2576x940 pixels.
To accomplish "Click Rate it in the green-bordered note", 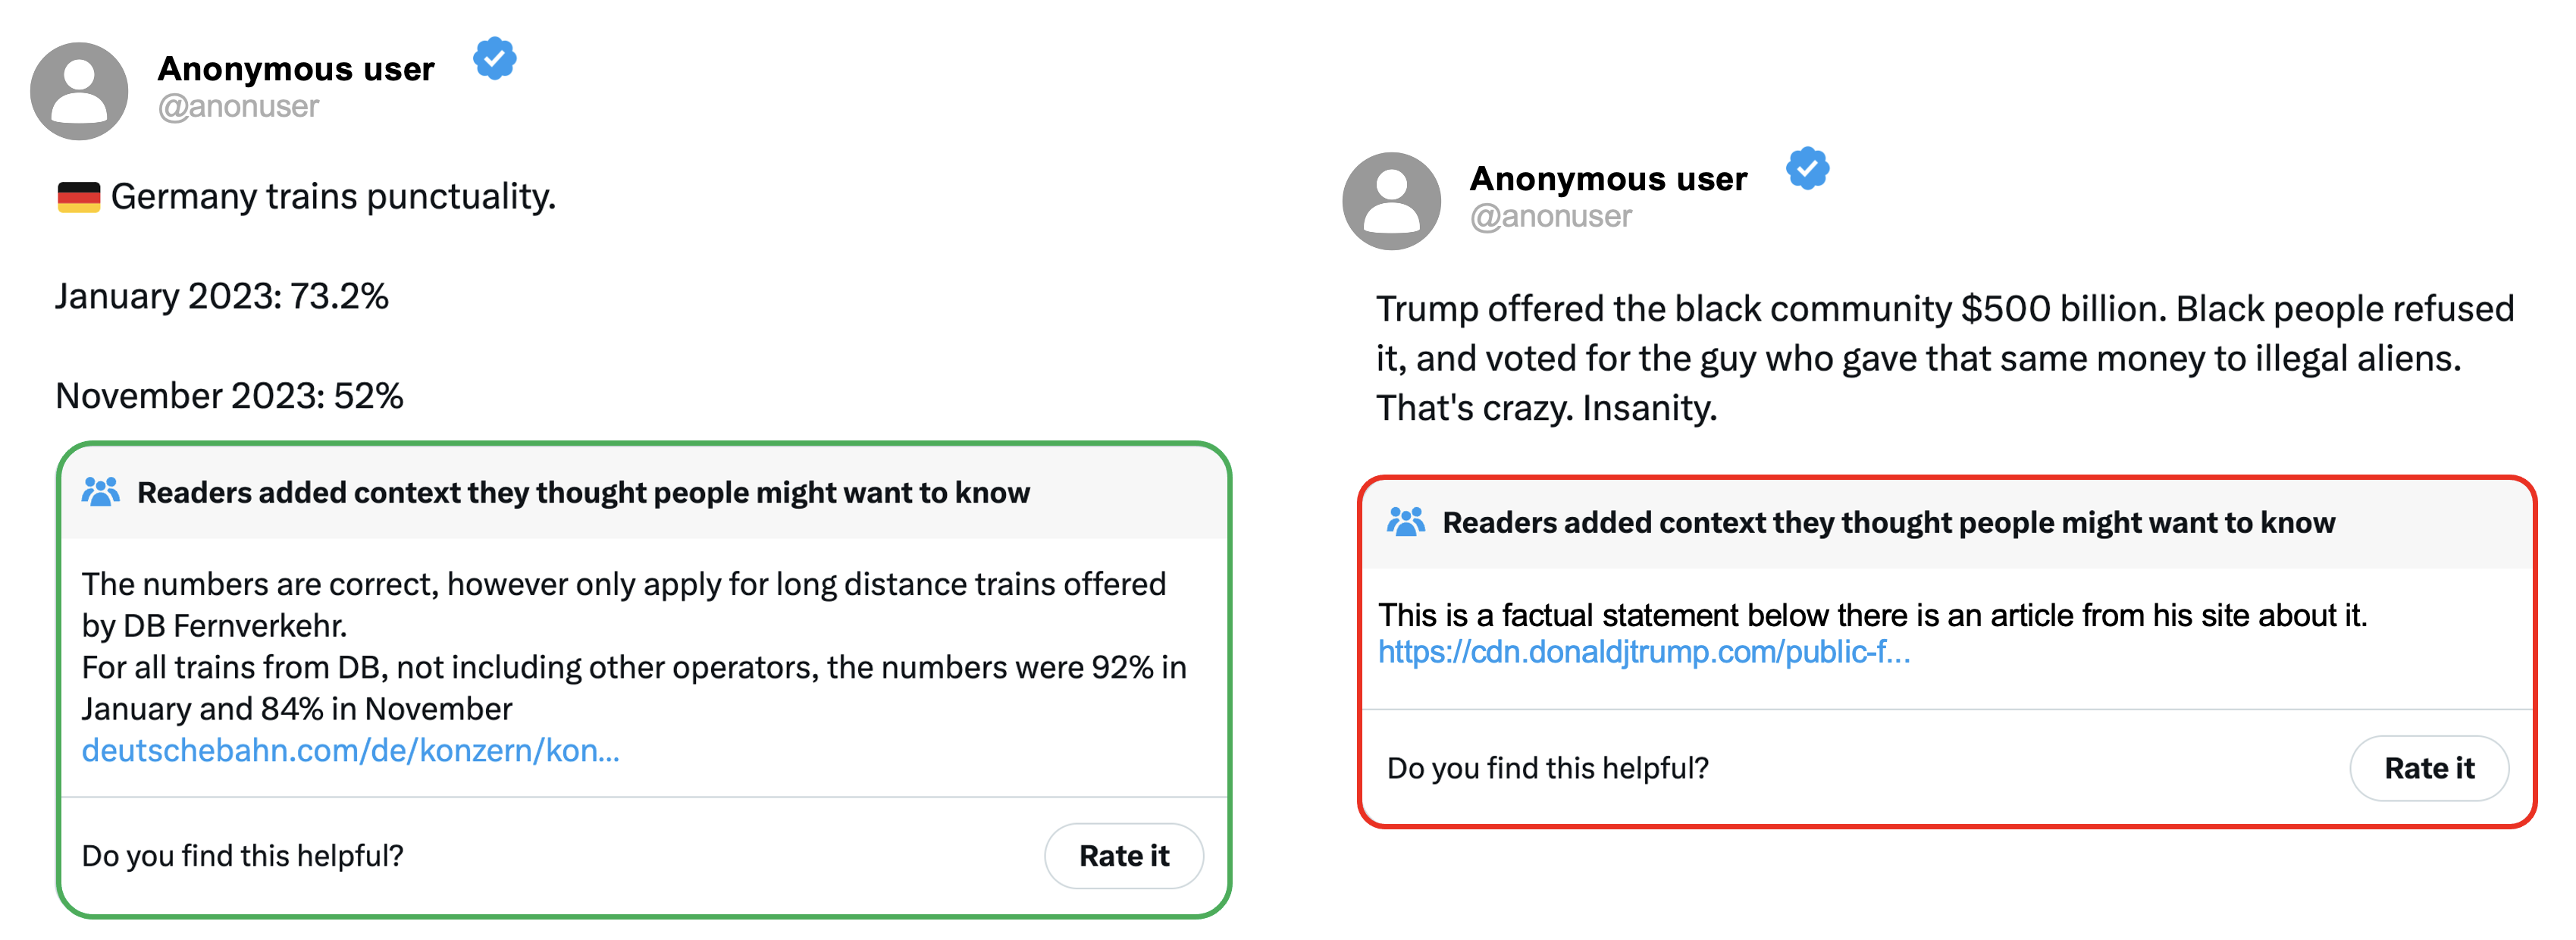I will click(1124, 856).
